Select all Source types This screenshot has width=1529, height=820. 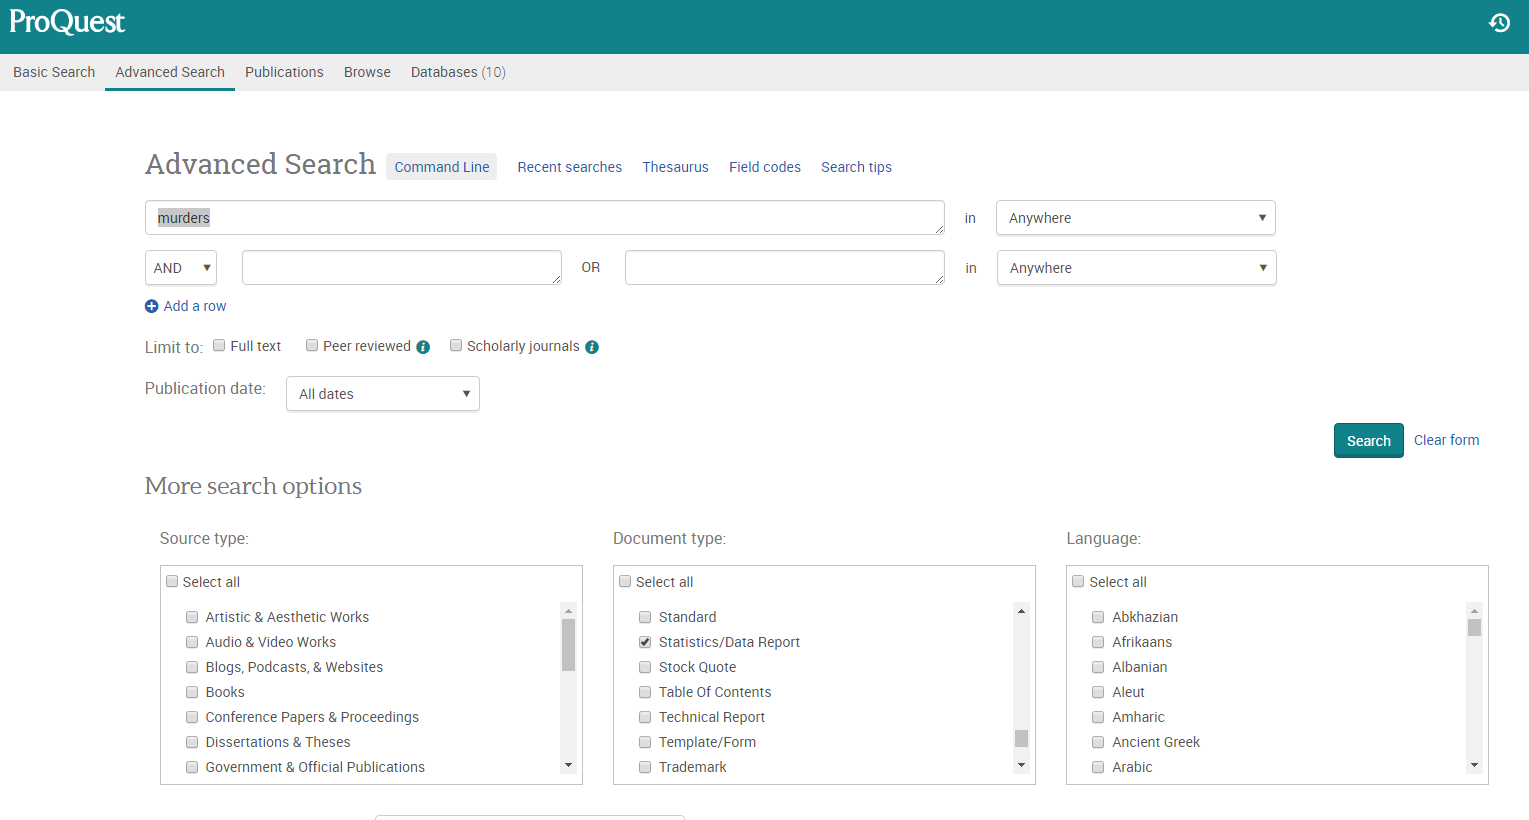pos(172,581)
